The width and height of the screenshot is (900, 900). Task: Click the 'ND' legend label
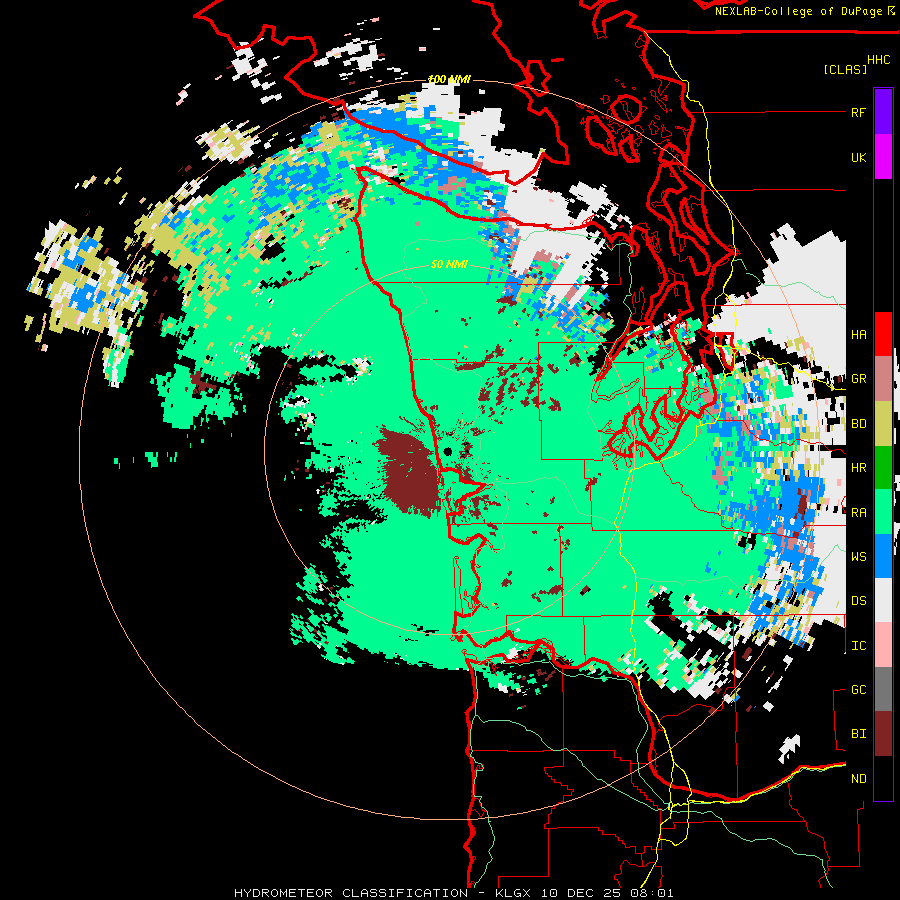858,779
